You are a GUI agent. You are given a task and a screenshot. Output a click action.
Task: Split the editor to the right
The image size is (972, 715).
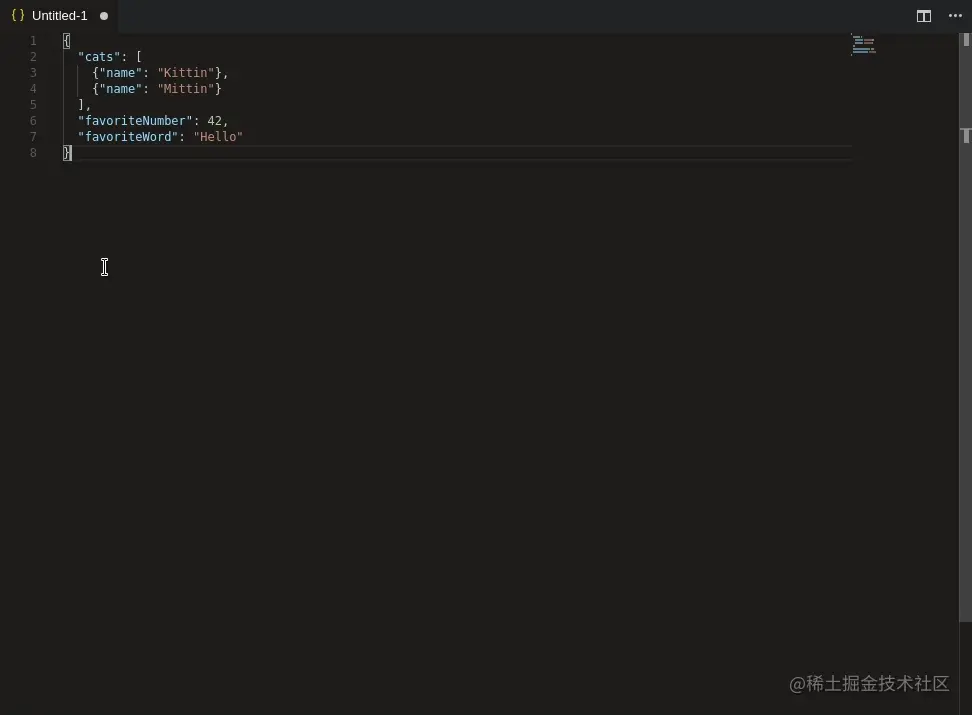pos(924,16)
